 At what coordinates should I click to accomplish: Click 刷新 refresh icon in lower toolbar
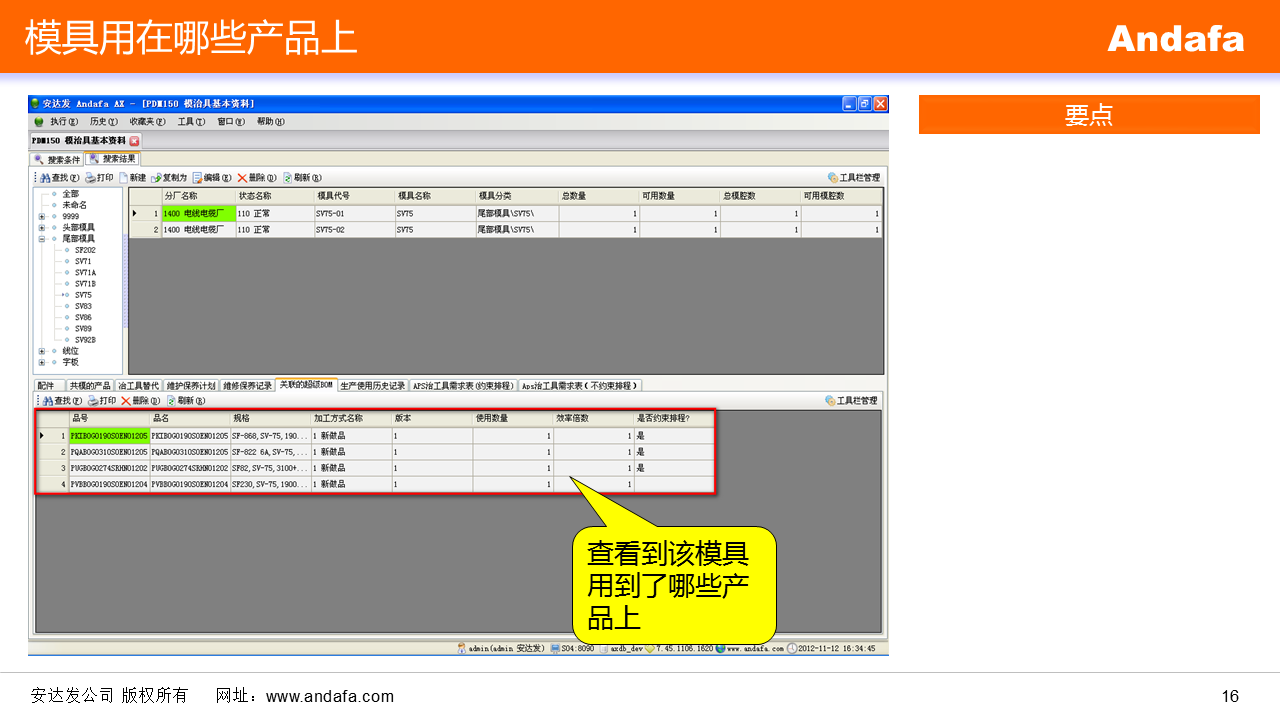(x=172, y=401)
